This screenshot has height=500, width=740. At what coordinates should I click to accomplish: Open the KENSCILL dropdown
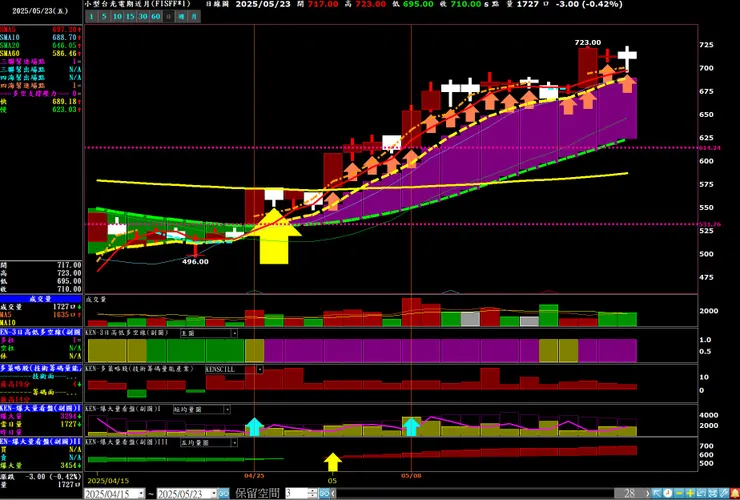pyautogui.click(x=260, y=369)
